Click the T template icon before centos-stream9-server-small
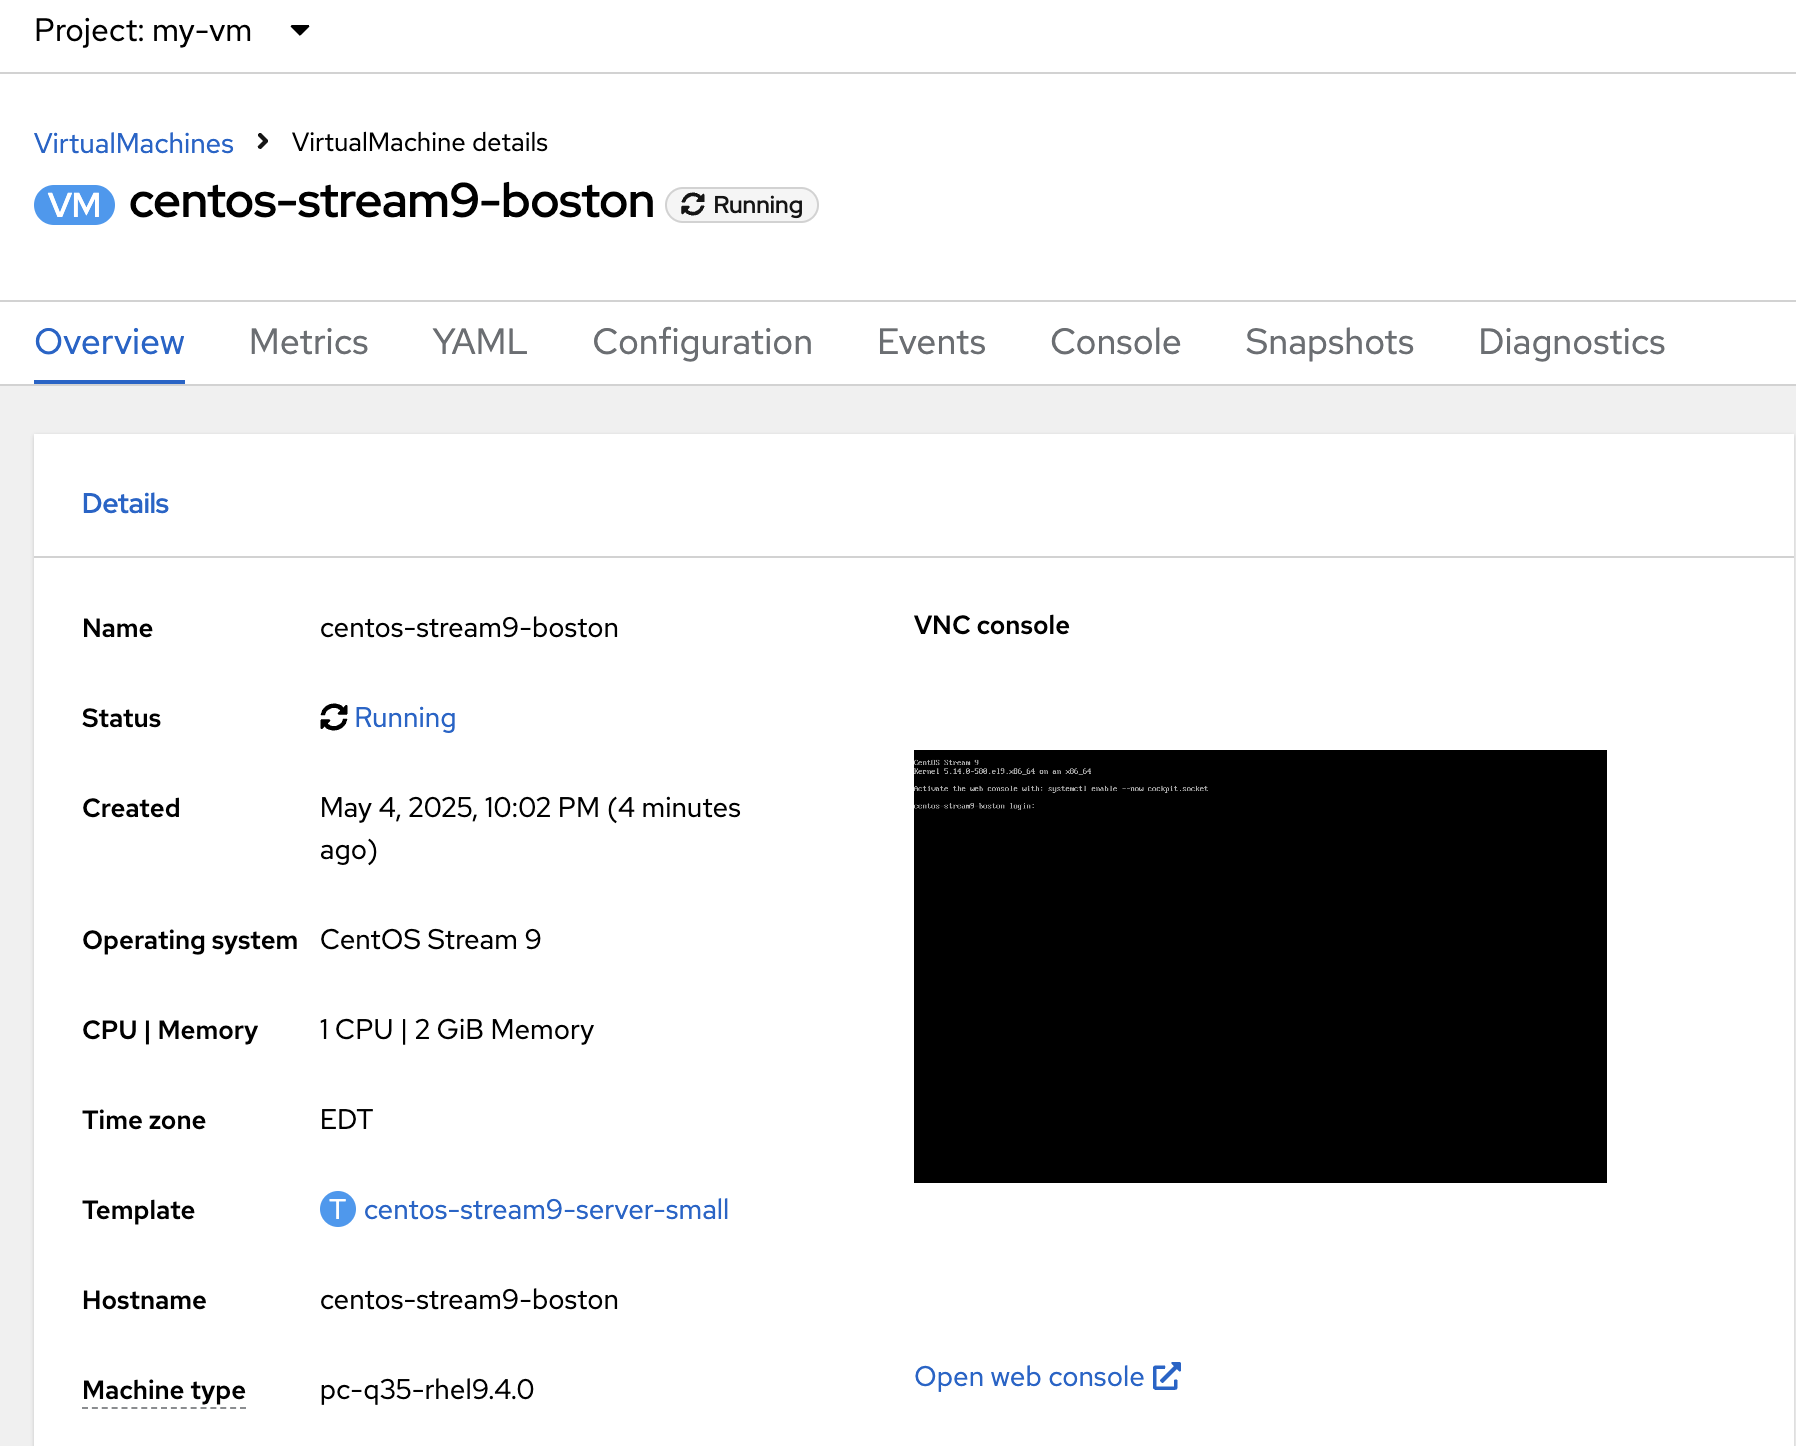This screenshot has height=1446, width=1796. pyautogui.click(x=337, y=1209)
